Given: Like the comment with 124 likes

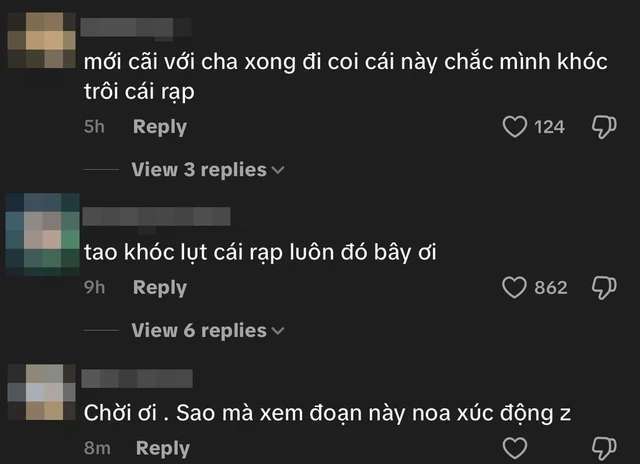Looking at the screenshot, I should 514,127.
